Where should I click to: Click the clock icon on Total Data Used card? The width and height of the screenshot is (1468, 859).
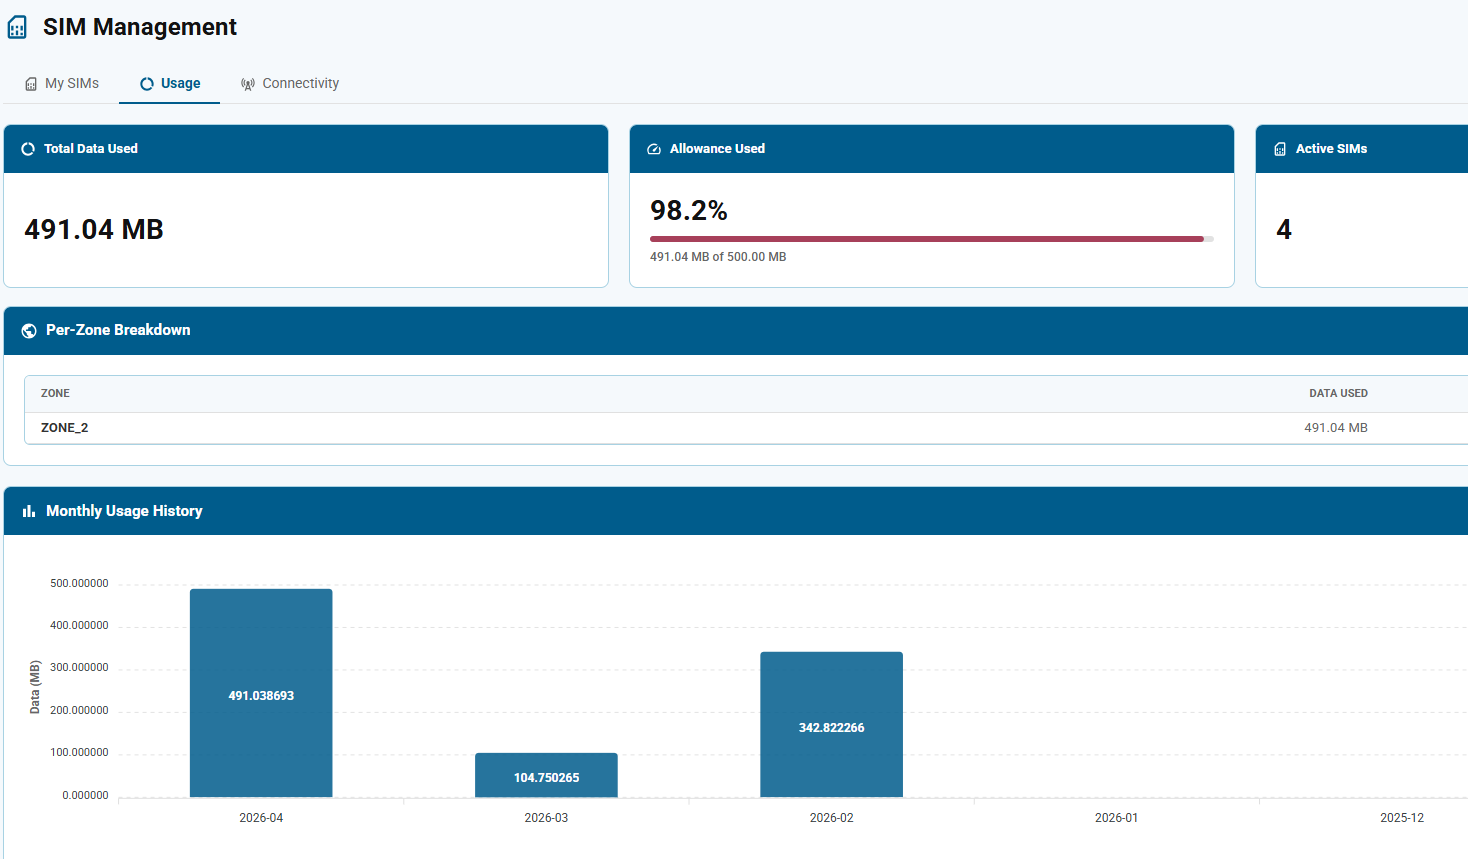[27, 148]
